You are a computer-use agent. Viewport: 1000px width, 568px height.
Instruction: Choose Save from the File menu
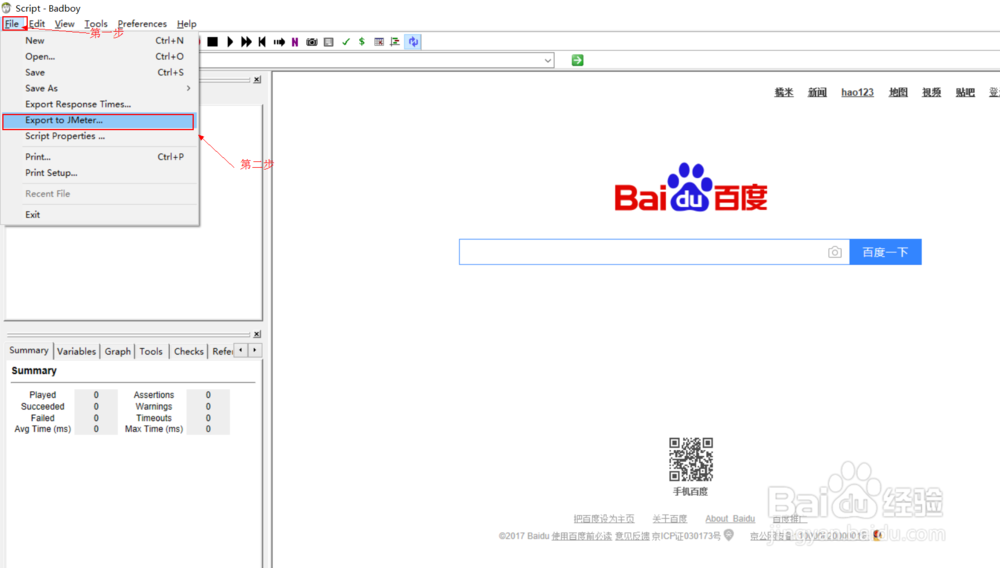99,72
